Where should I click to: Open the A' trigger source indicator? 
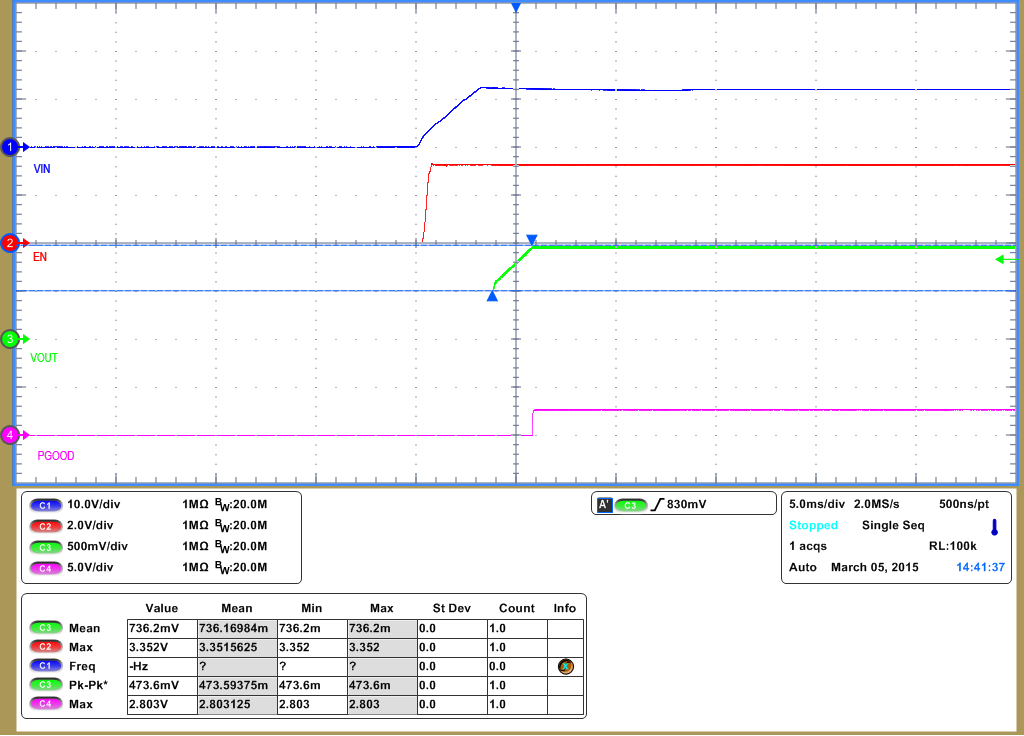604,505
